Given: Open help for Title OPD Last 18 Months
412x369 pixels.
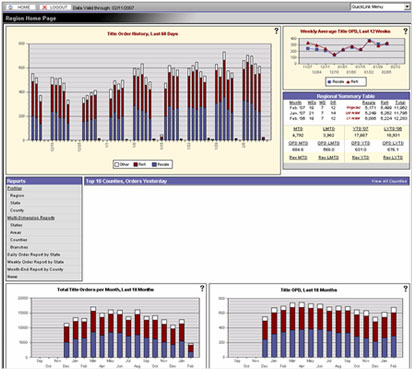Looking at the screenshot, I should pos(405,289).
